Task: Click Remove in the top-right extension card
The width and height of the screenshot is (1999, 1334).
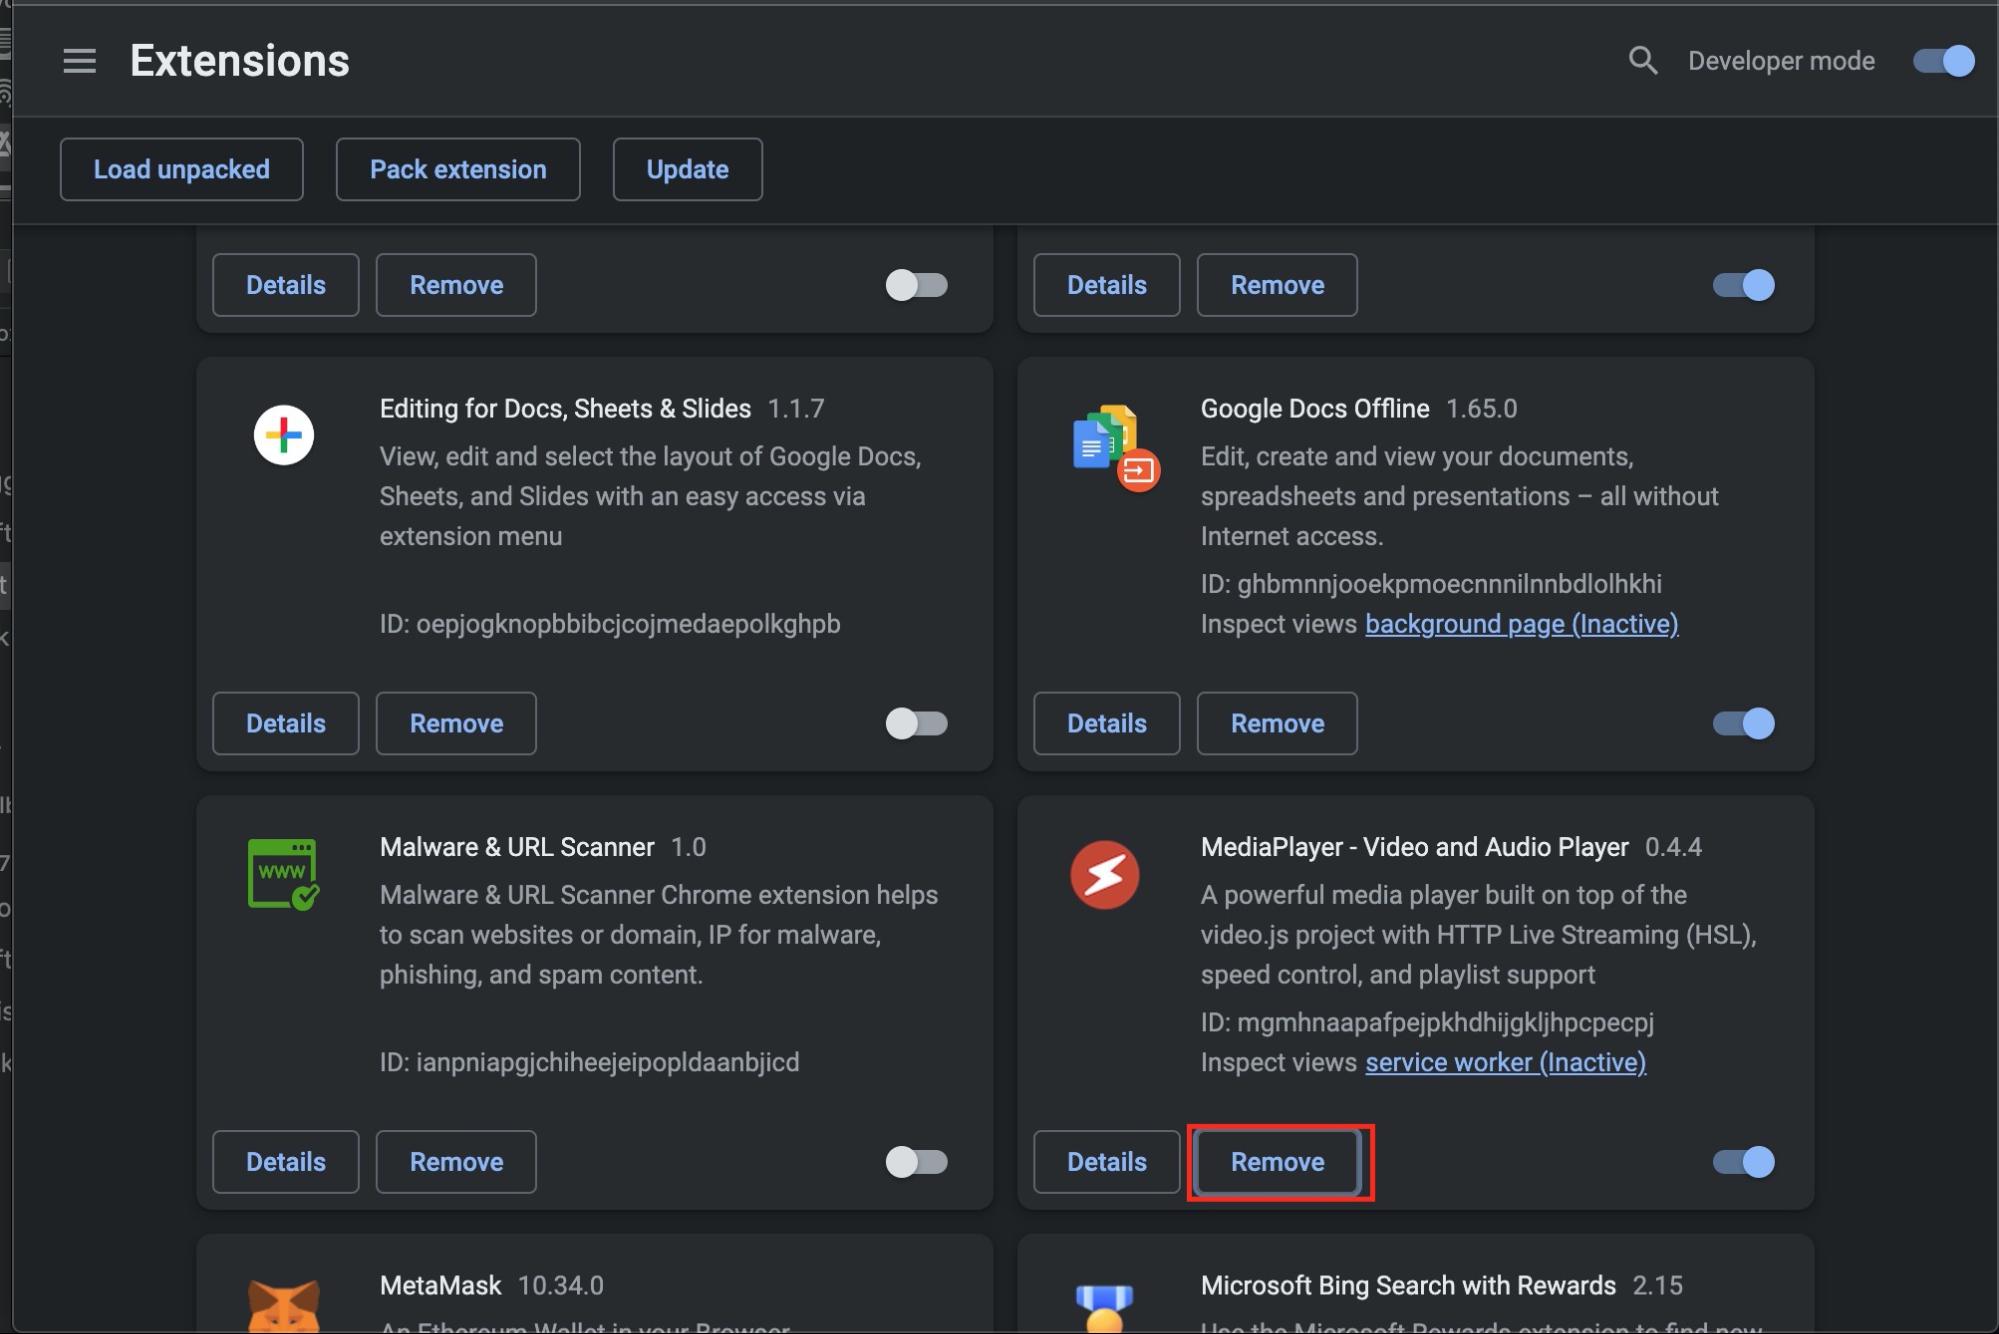Action: coord(1277,285)
